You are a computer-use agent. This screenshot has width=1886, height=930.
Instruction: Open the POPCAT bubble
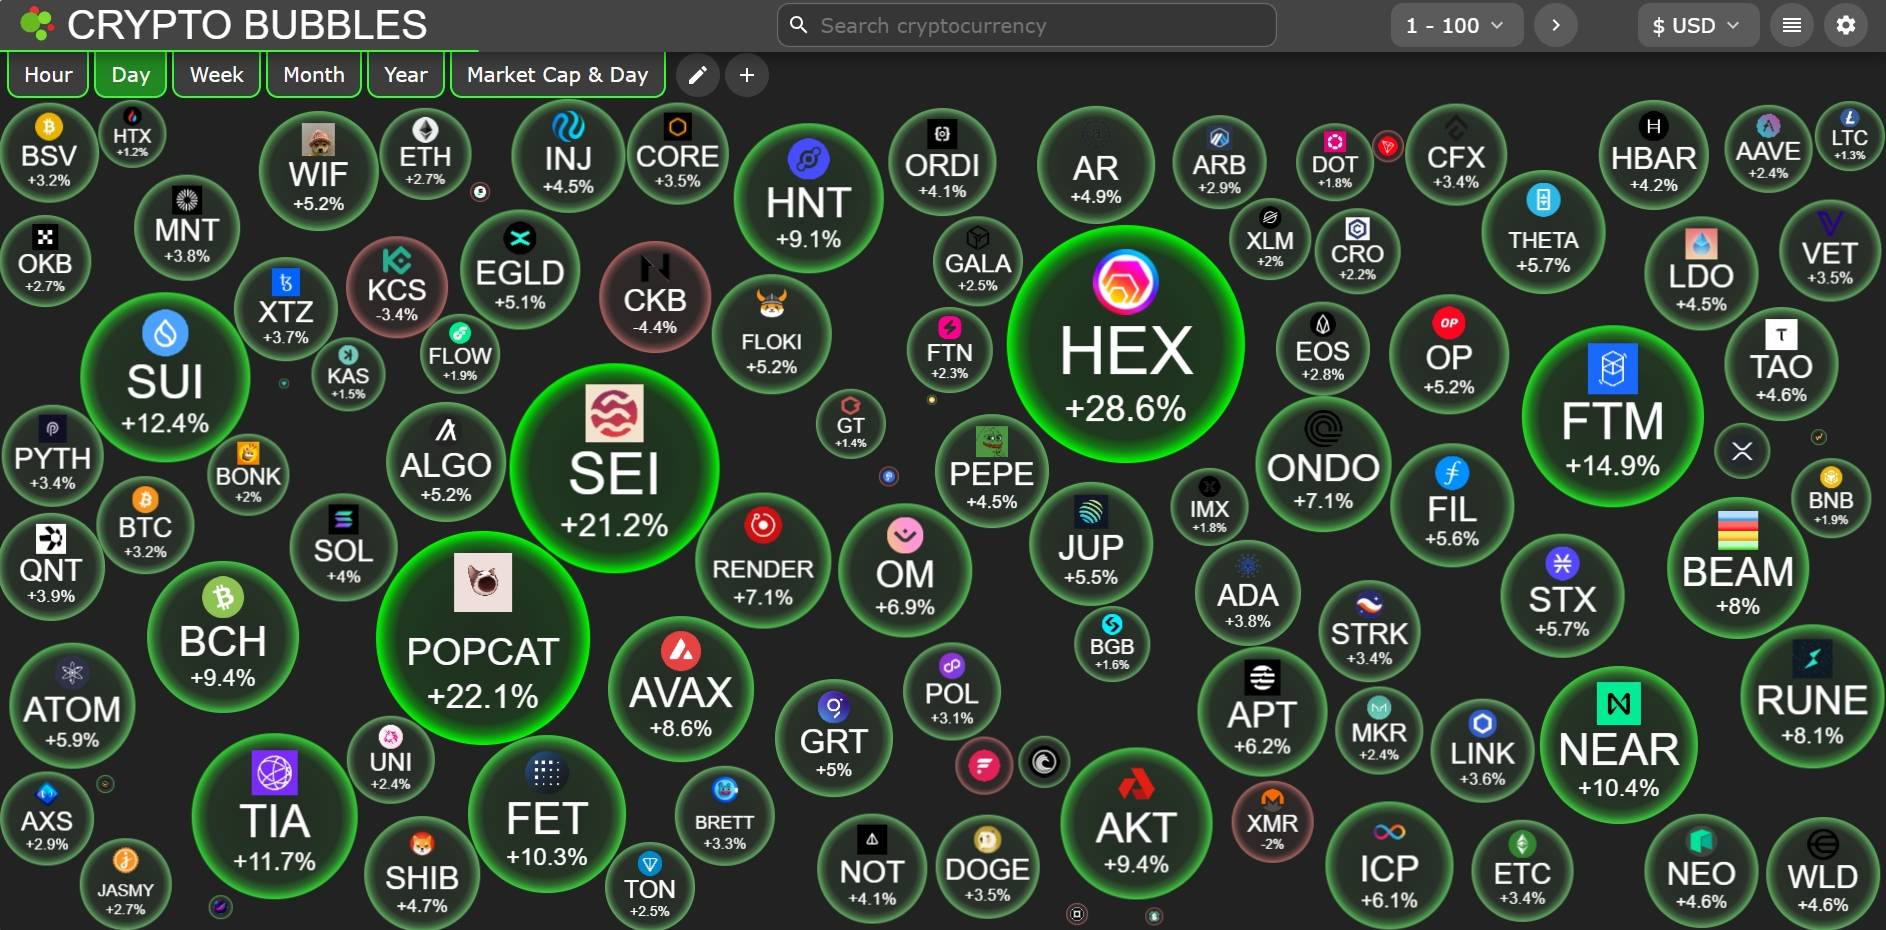coord(483,638)
